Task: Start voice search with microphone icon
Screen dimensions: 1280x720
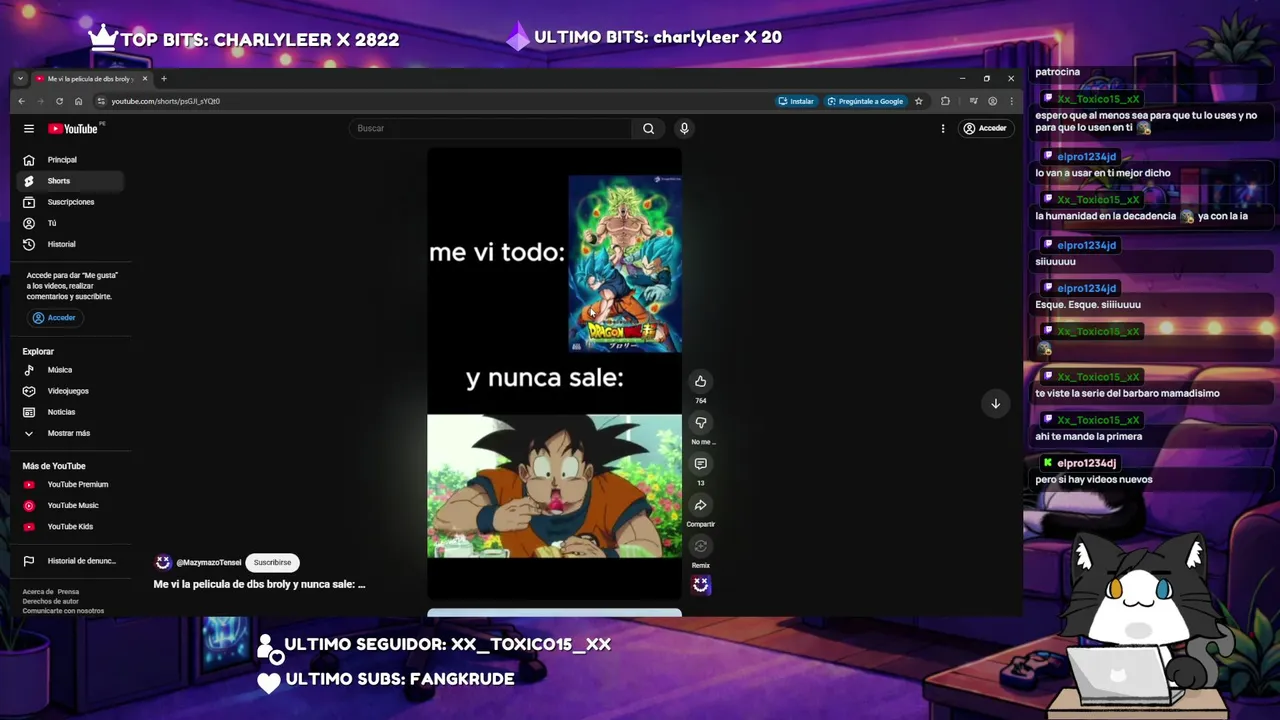Action: point(684,128)
